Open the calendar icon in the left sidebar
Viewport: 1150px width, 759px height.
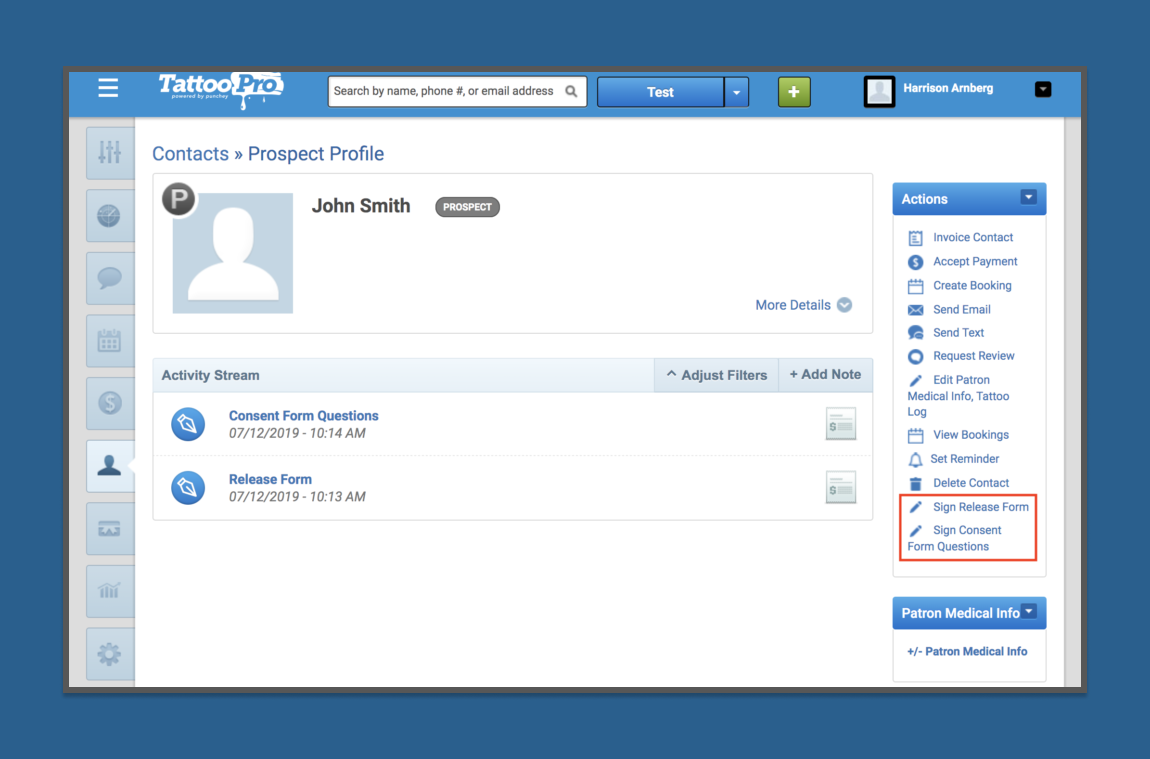[x=110, y=341]
